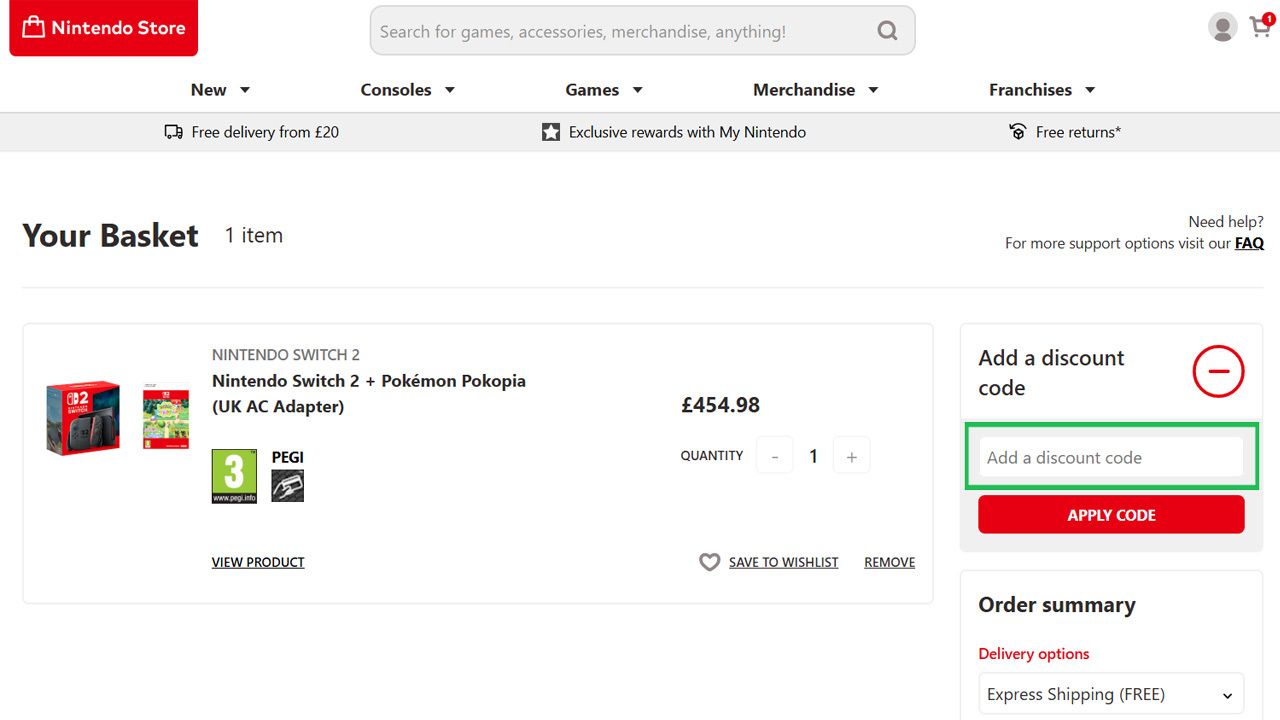Collapse discount code section with minus icon
The width and height of the screenshot is (1280, 720).
pyautogui.click(x=1218, y=372)
